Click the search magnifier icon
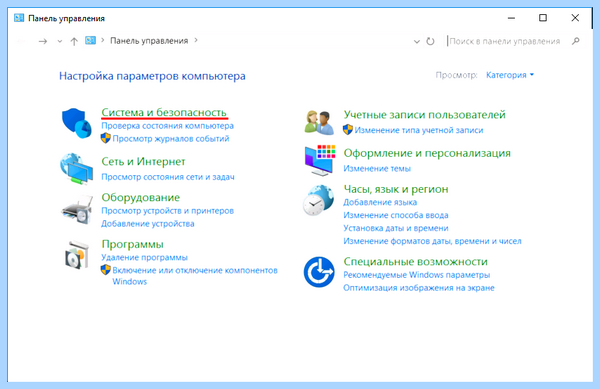Viewport: 600px width, 389px height. 576,41
